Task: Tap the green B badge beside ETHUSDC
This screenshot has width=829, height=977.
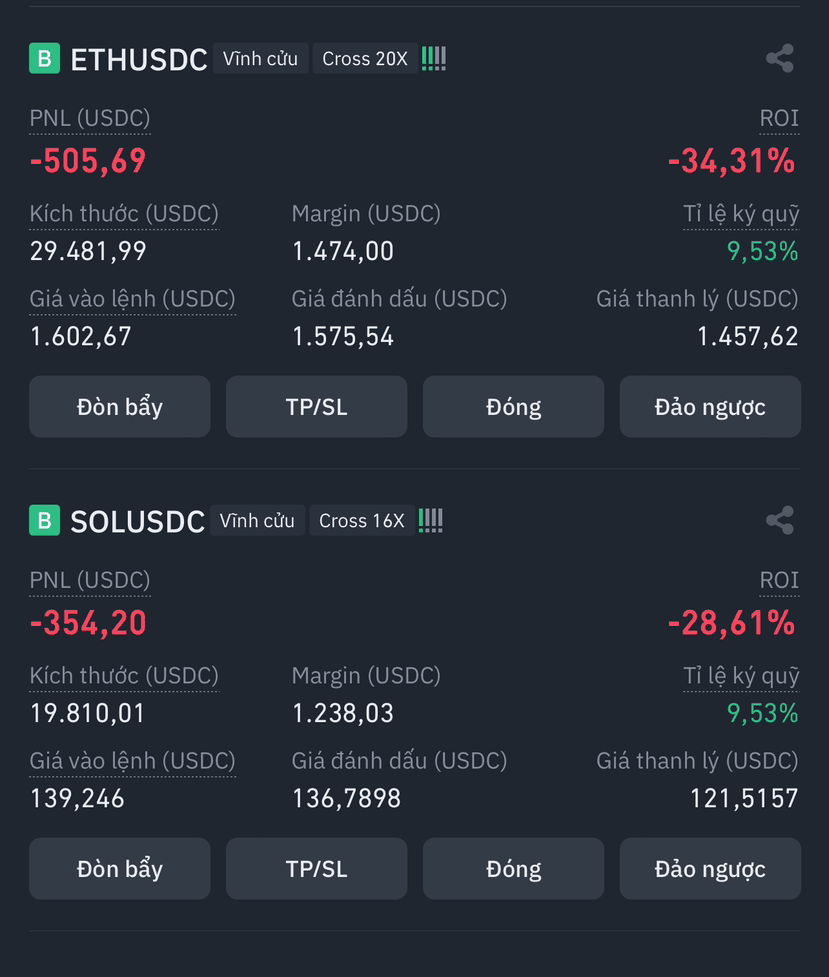Action: (x=45, y=59)
